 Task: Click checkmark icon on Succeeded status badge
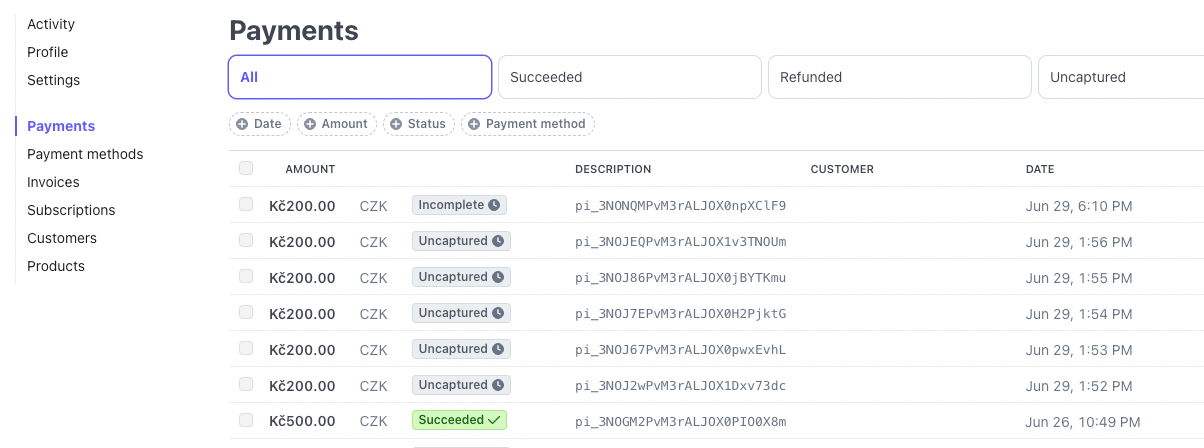494,421
